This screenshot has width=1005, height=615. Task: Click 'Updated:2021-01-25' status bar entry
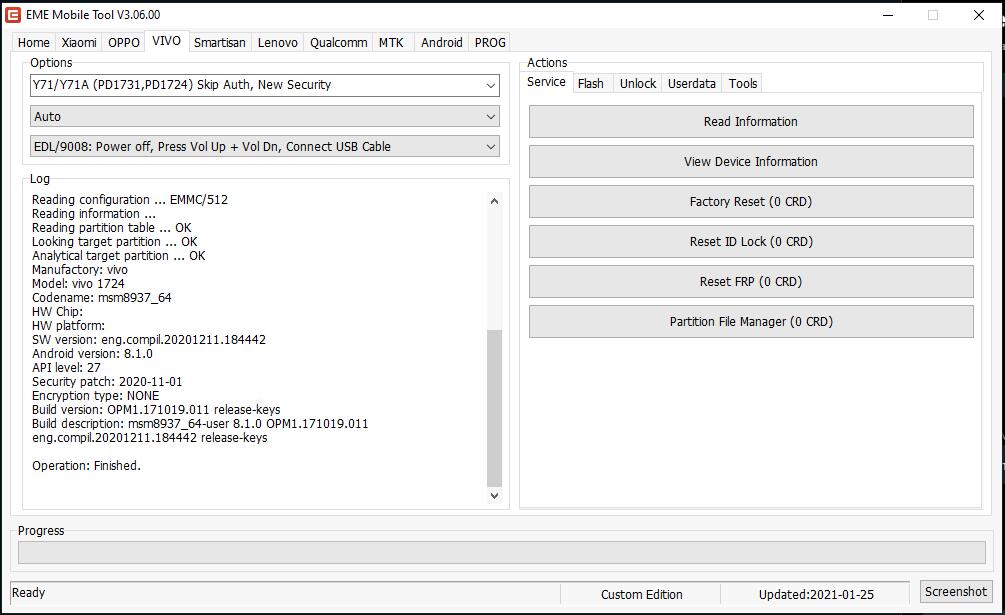pos(816,594)
